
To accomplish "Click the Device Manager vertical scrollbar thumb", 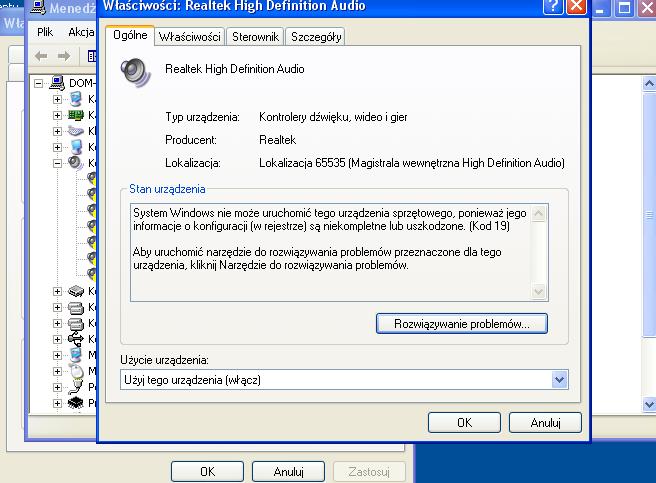I will 649,214.
